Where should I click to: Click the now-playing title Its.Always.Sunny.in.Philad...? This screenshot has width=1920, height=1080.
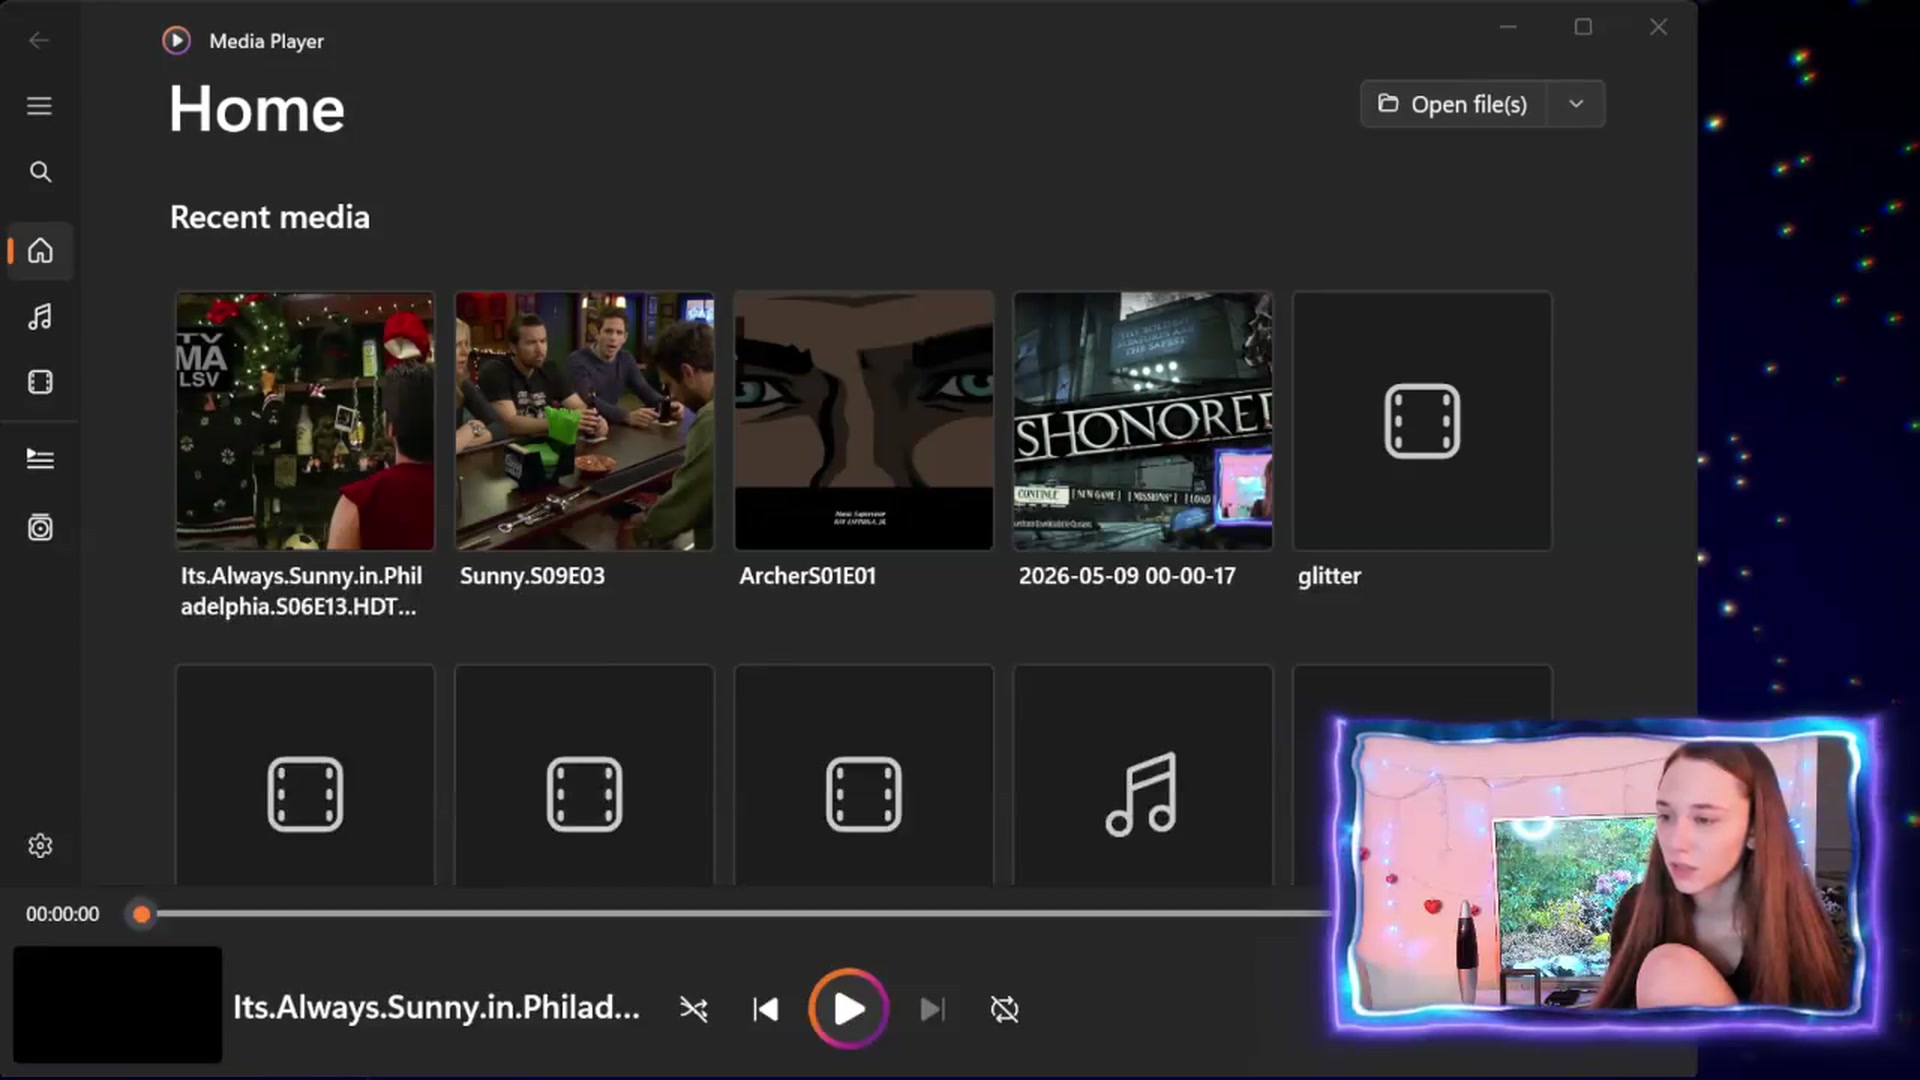point(436,1007)
